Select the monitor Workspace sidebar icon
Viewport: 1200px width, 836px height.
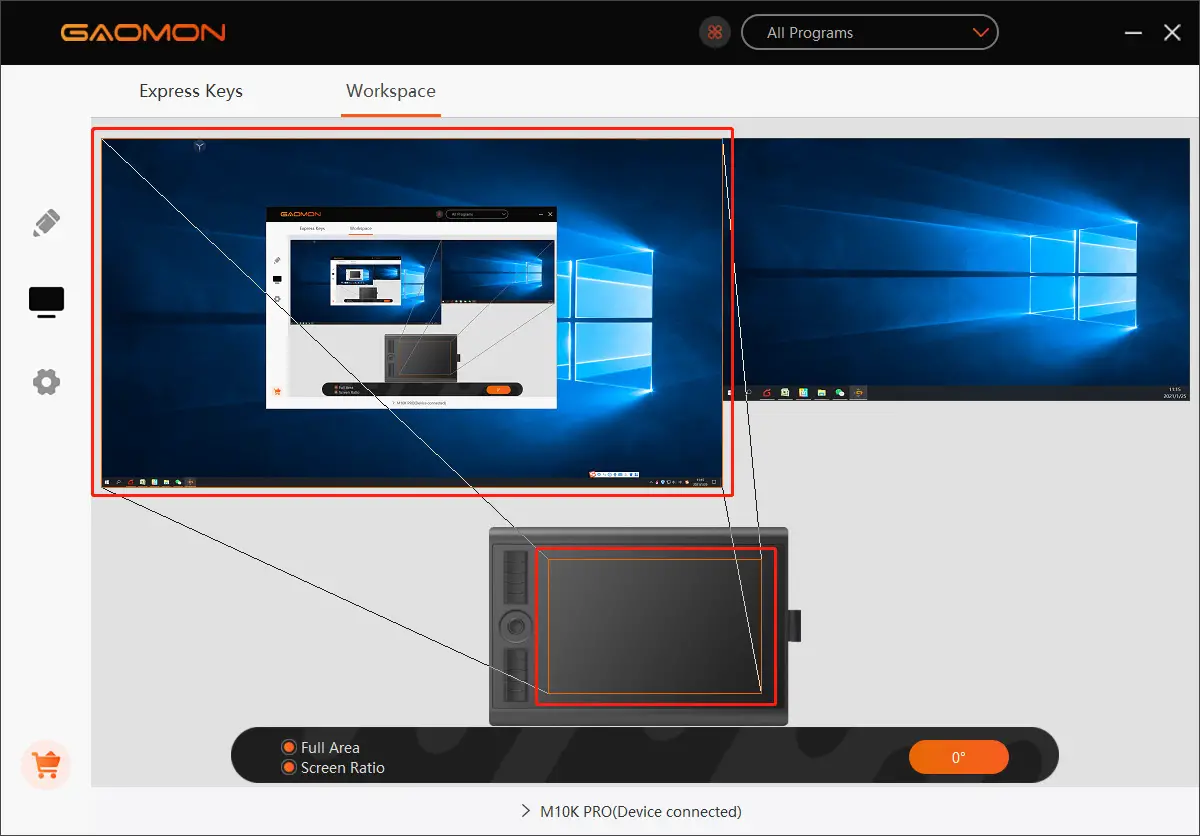click(47, 302)
